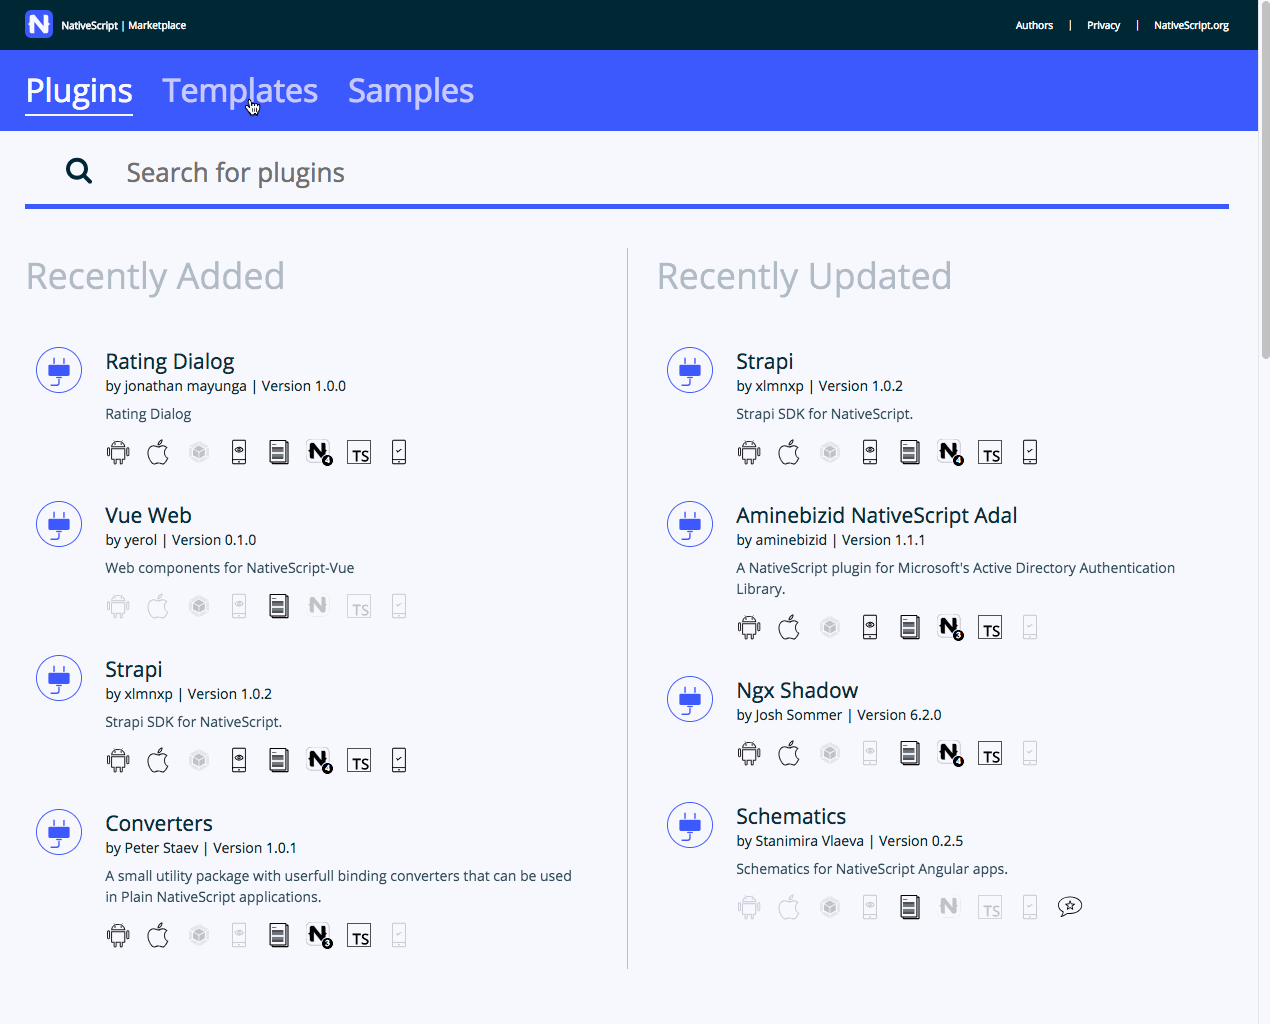Open Strapi title under Recently Updated
The width and height of the screenshot is (1270, 1024).
point(765,361)
